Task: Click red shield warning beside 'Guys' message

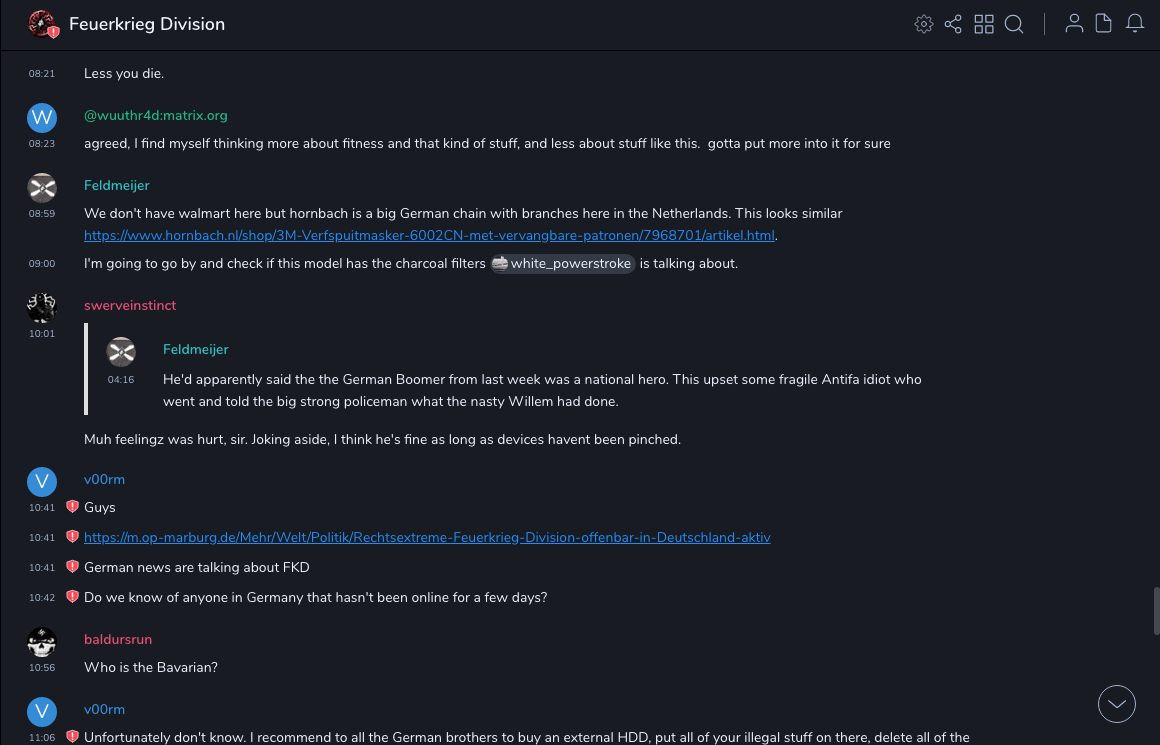Action: (72, 507)
